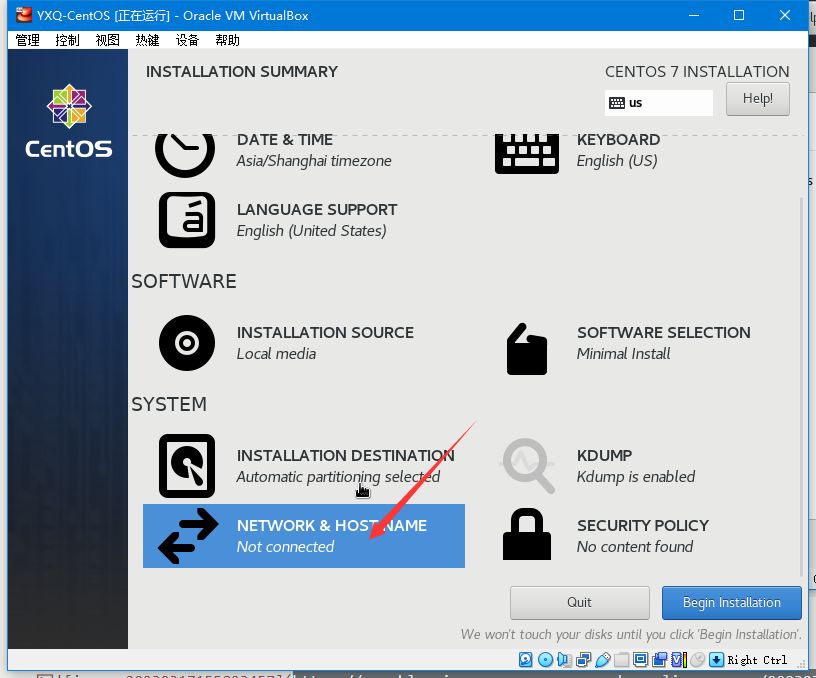Select the Network & Host Name item
The width and height of the screenshot is (816, 678).
[x=304, y=536]
